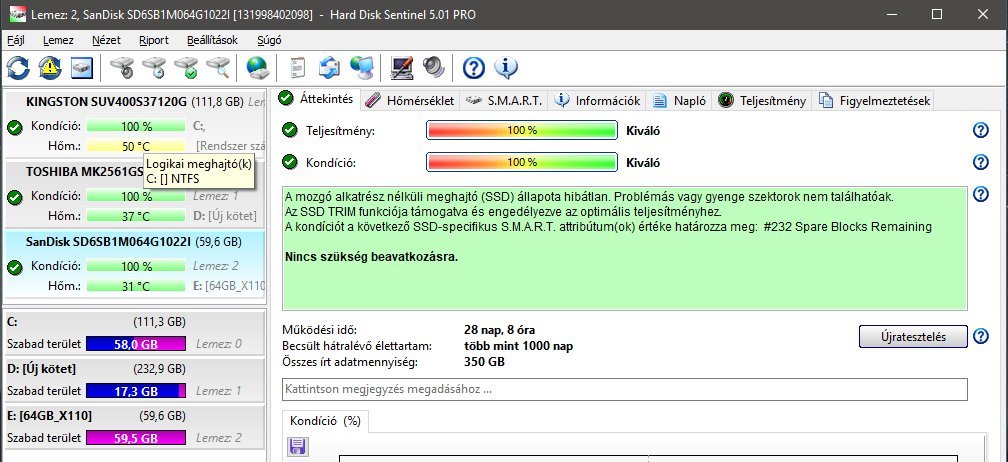
Task: Click help icon beside green status text box
Action: pyautogui.click(x=980, y=194)
